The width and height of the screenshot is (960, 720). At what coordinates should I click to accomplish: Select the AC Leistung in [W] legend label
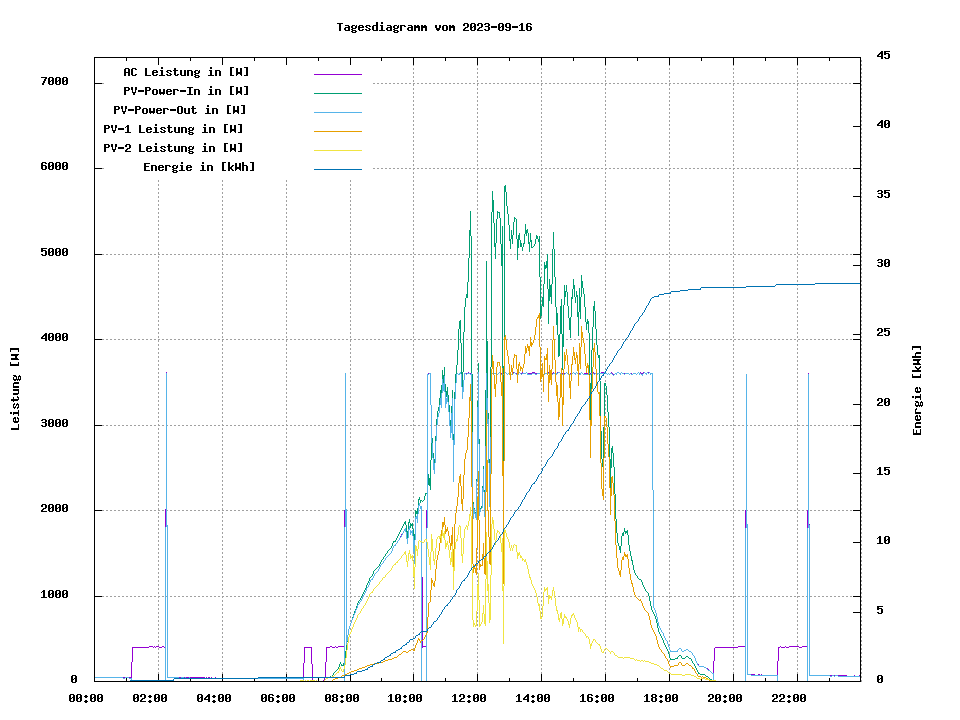pyautogui.click(x=186, y=72)
